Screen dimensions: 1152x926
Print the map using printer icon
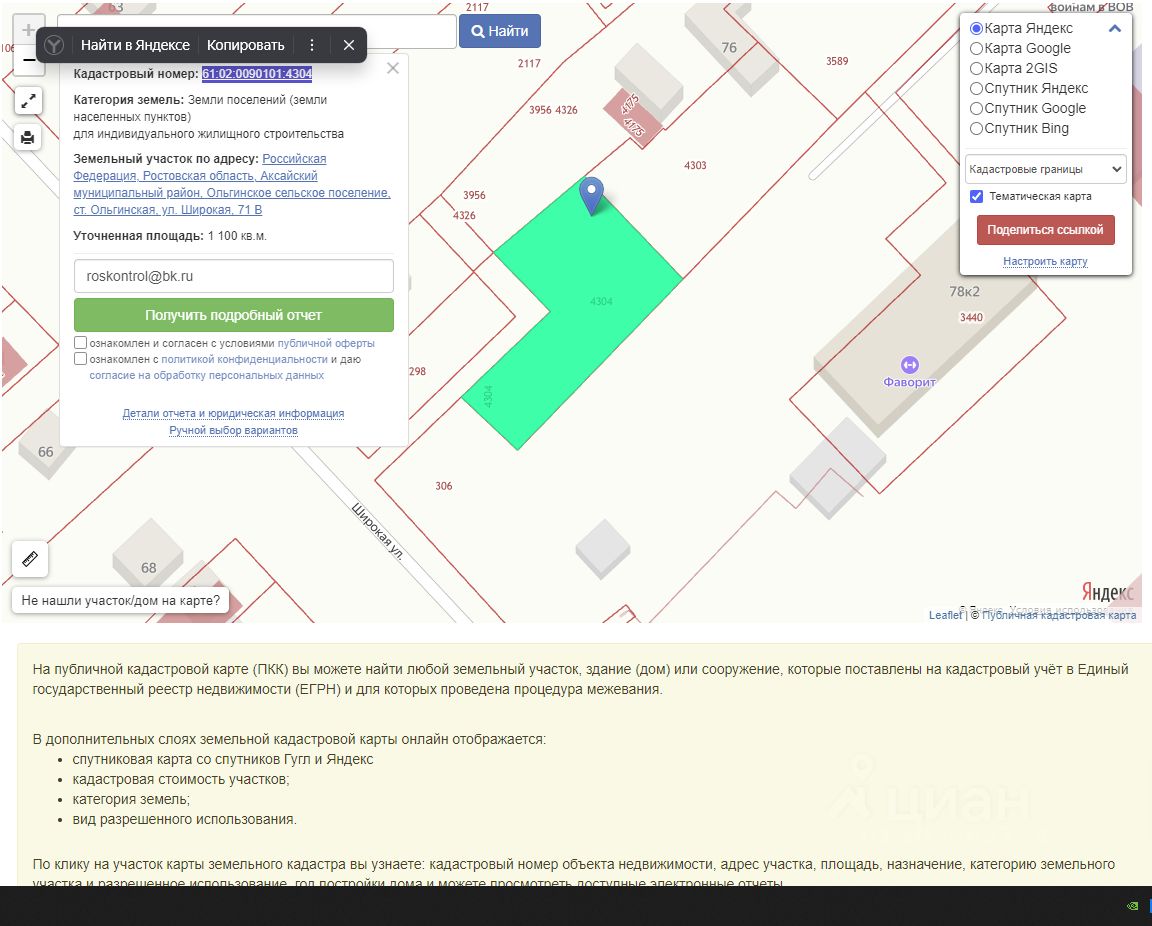(28, 137)
